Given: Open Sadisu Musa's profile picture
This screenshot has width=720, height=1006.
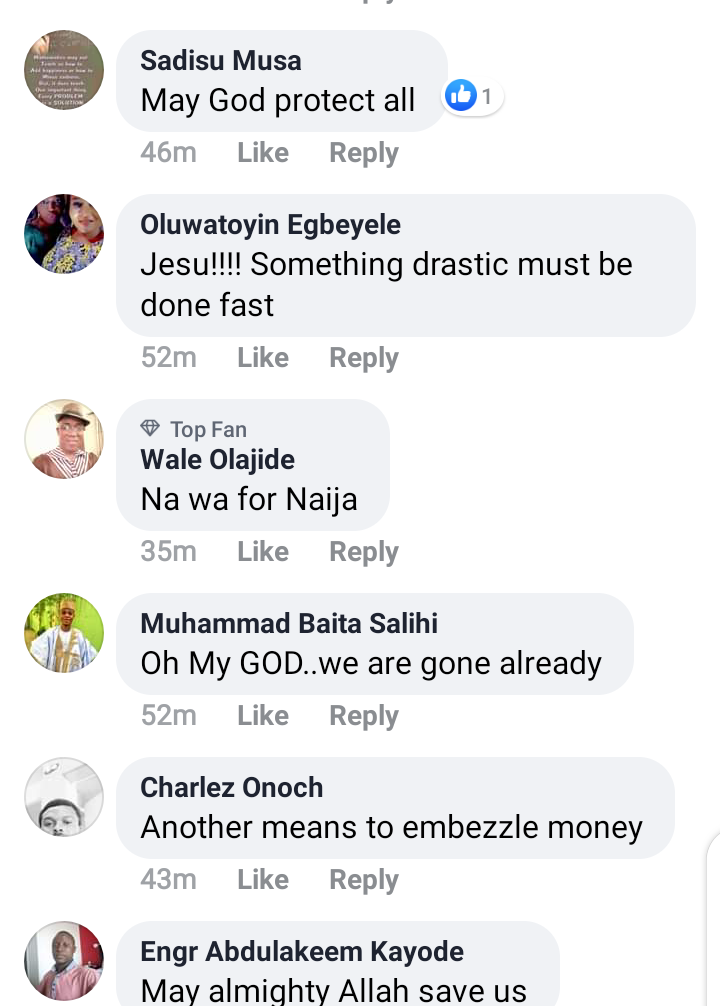Looking at the screenshot, I should [x=64, y=70].
